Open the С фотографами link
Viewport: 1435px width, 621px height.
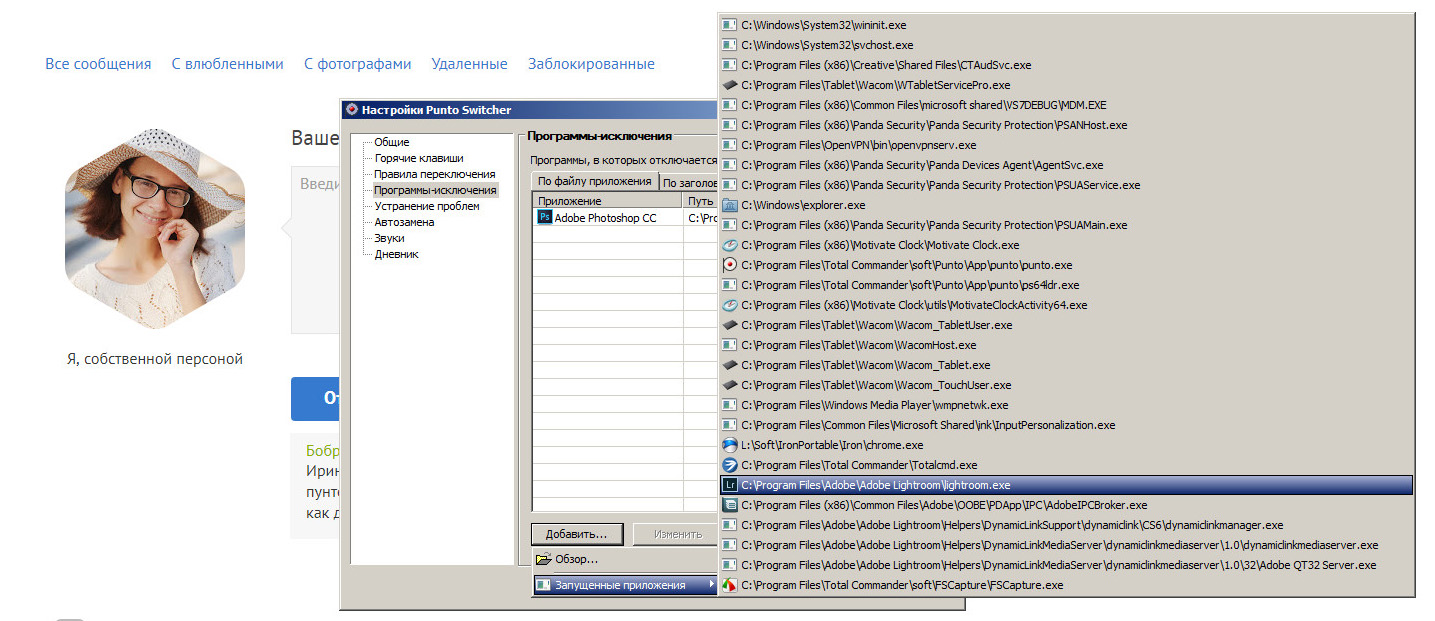pos(358,64)
